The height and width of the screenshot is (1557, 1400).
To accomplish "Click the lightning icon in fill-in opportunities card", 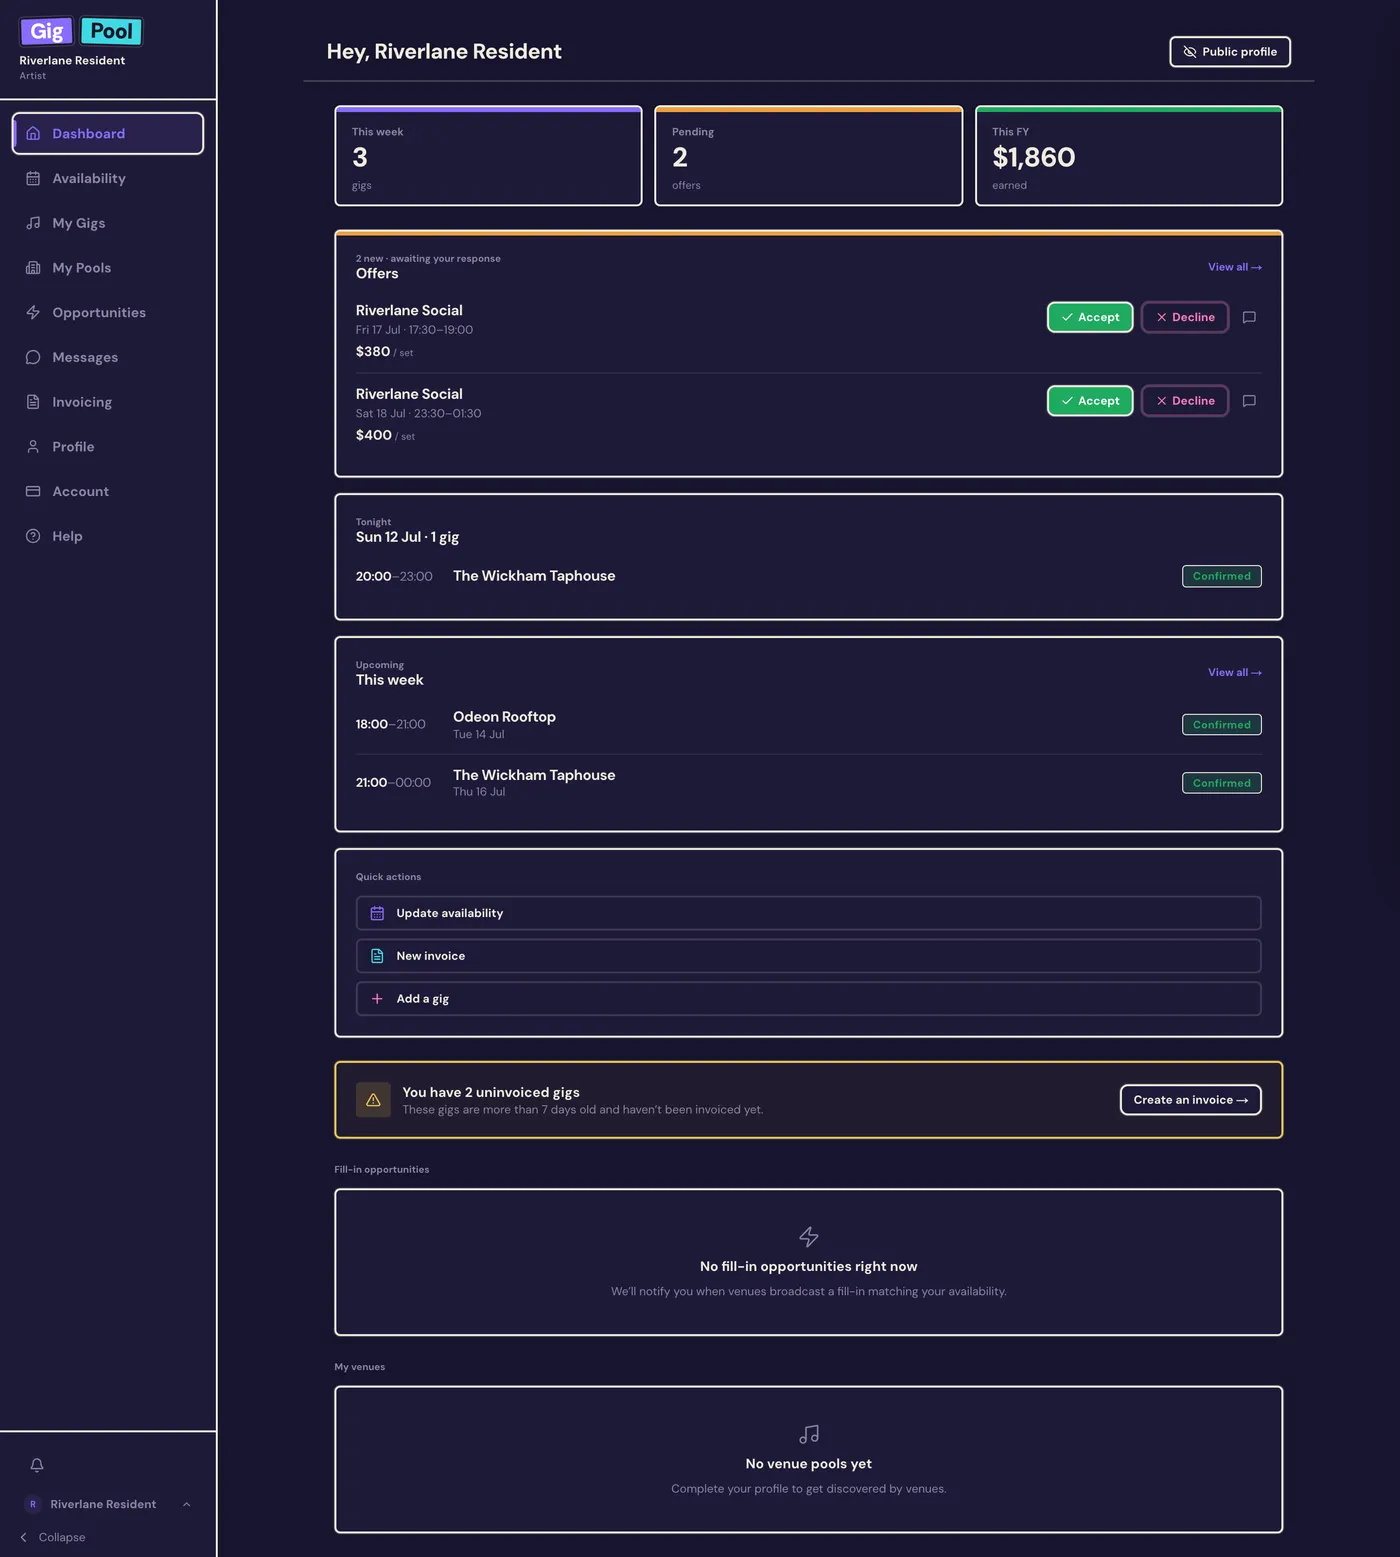I will point(809,1237).
